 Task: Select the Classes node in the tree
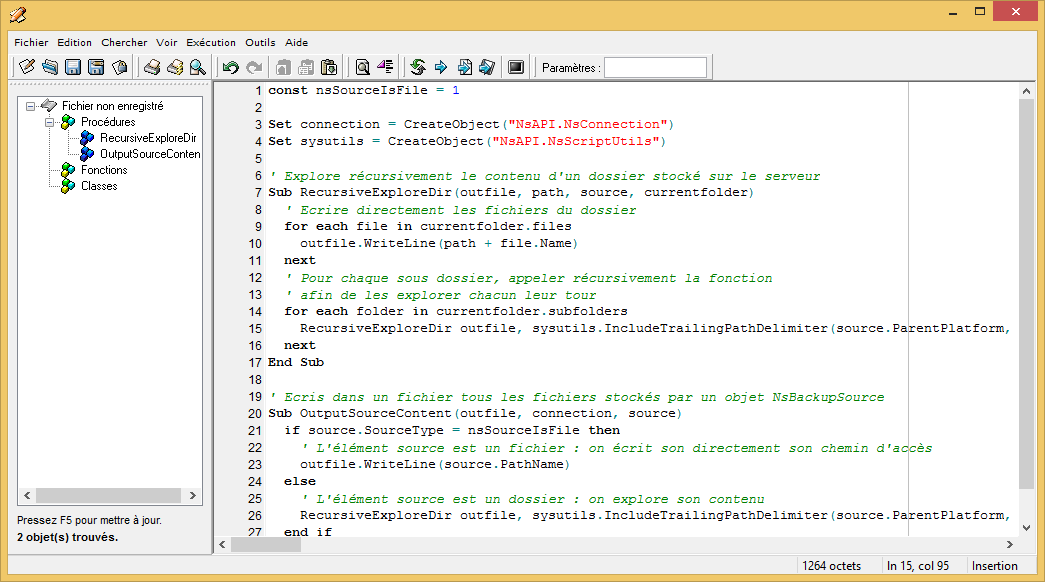pyautogui.click(x=99, y=186)
